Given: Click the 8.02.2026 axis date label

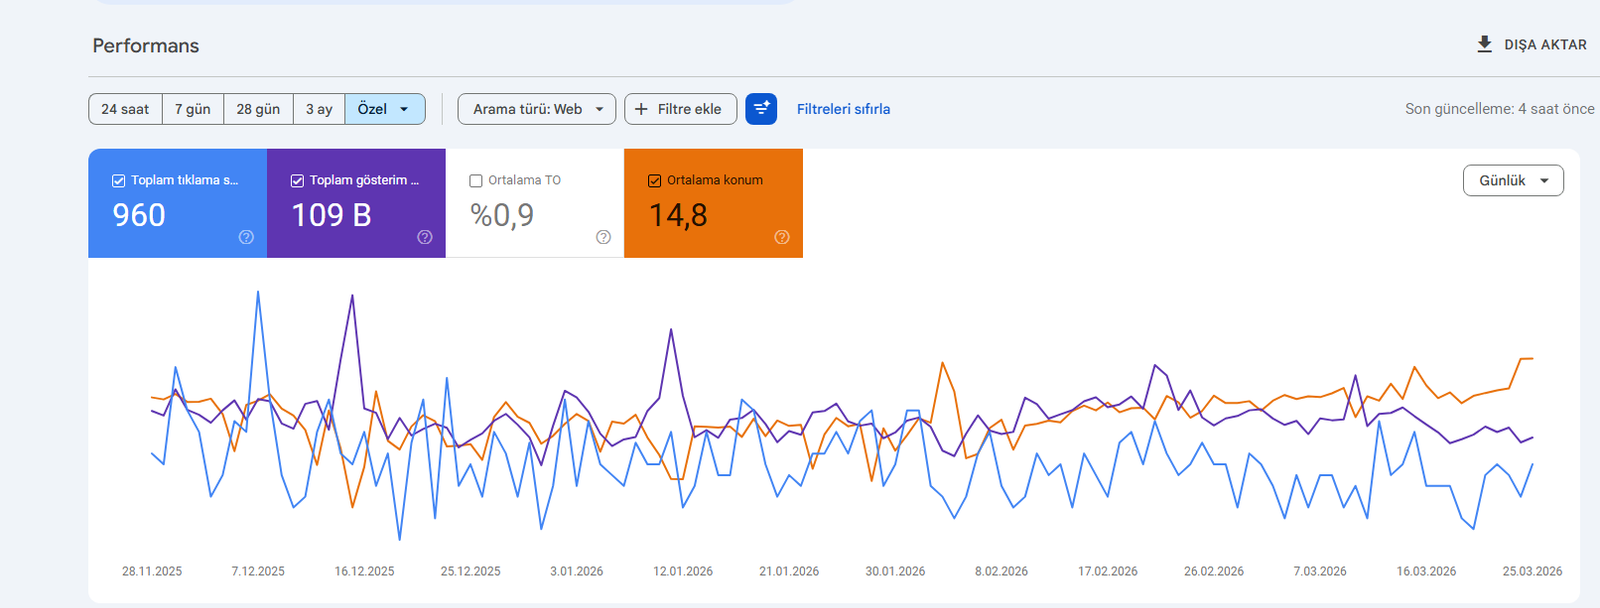Looking at the screenshot, I should [x=1001, y=571].
